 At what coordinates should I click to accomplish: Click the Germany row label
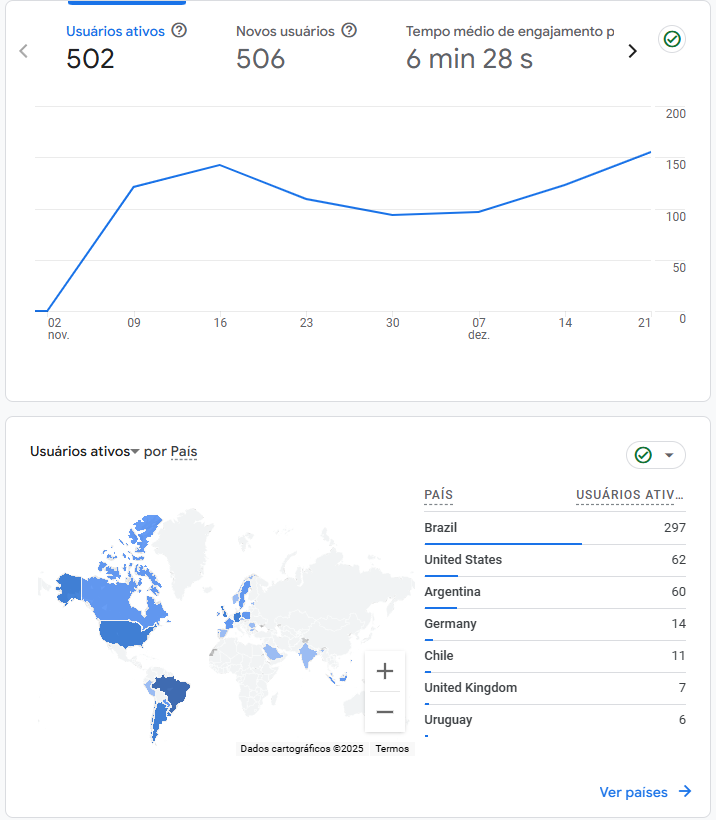(x=450, y=623)
